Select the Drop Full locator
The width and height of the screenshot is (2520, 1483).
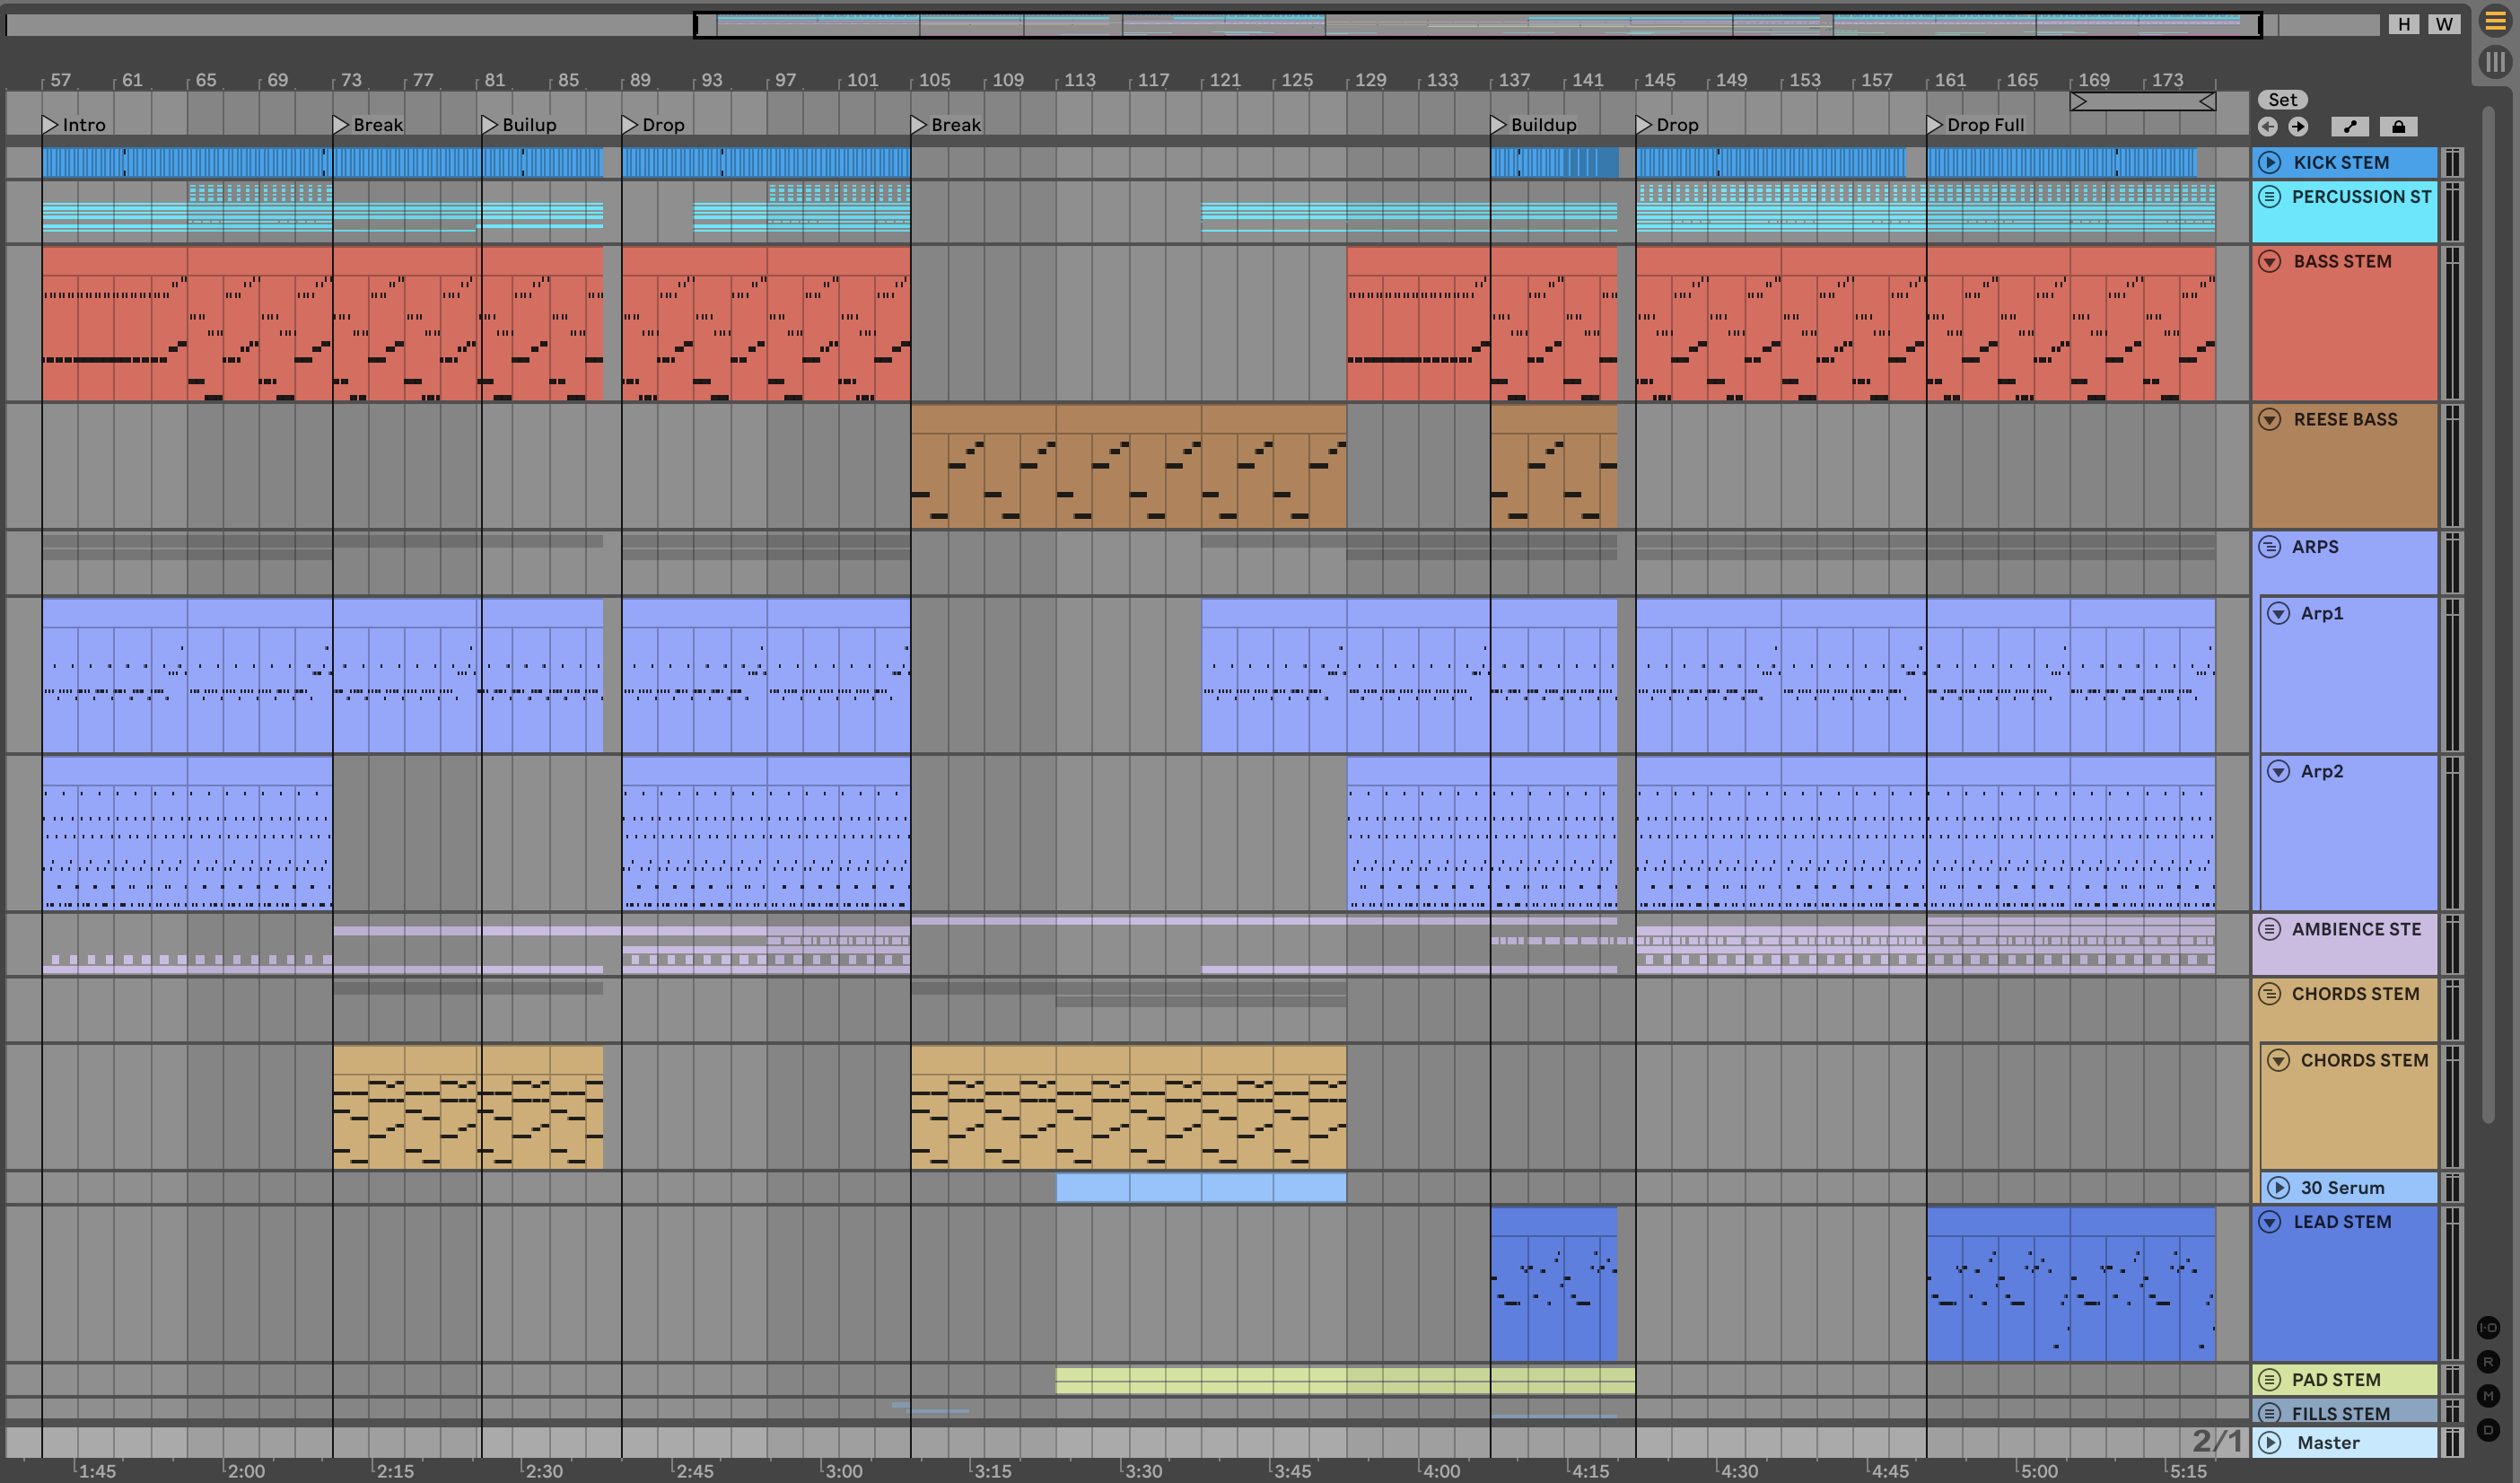(x=1935, y=124)
